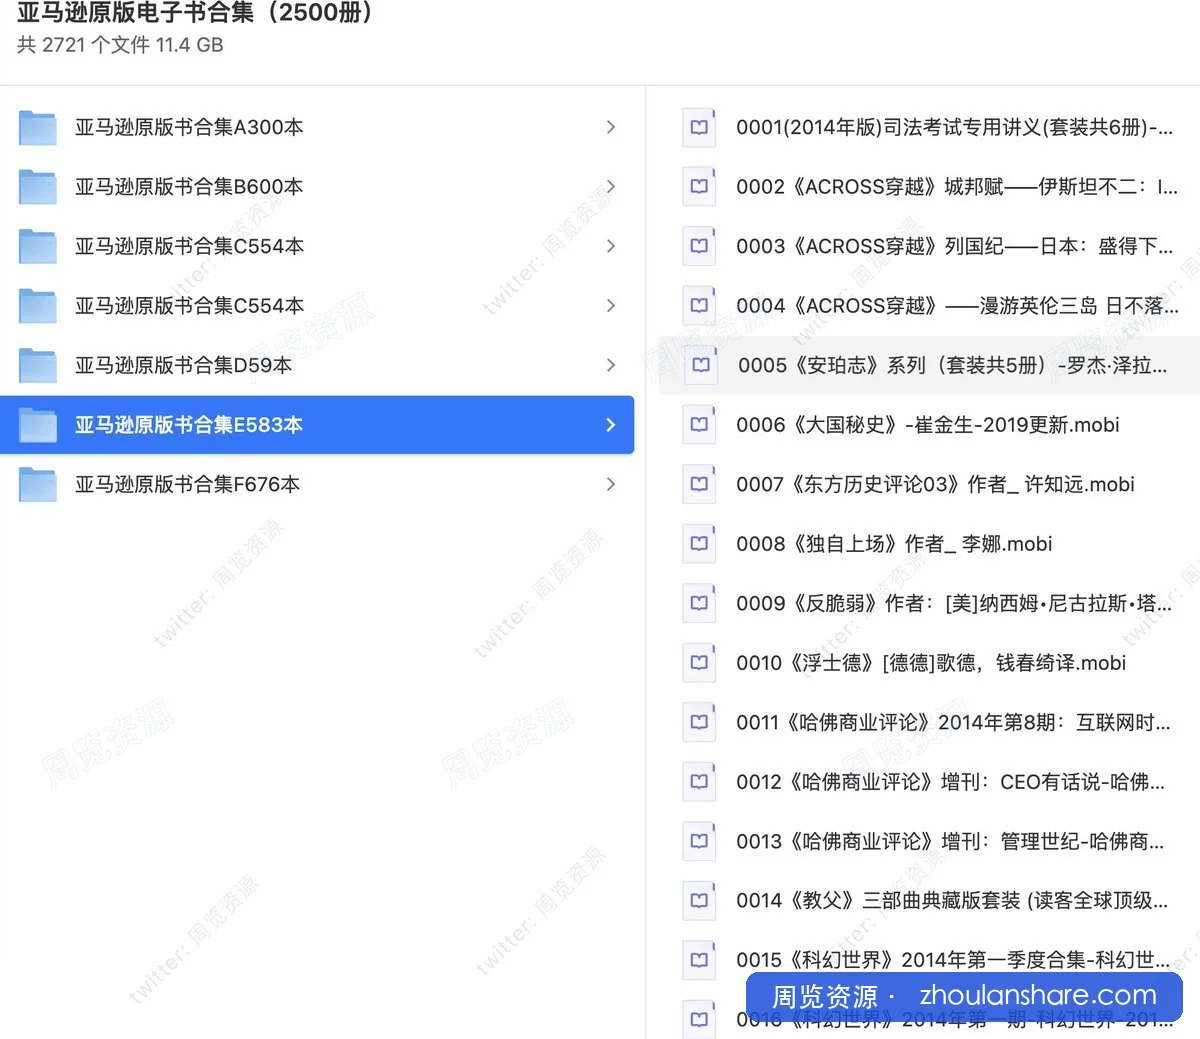Click the file count text 共 2721 个文件 11.4 GB
Screen dimensions: 1200x1039
pos(120,45)
